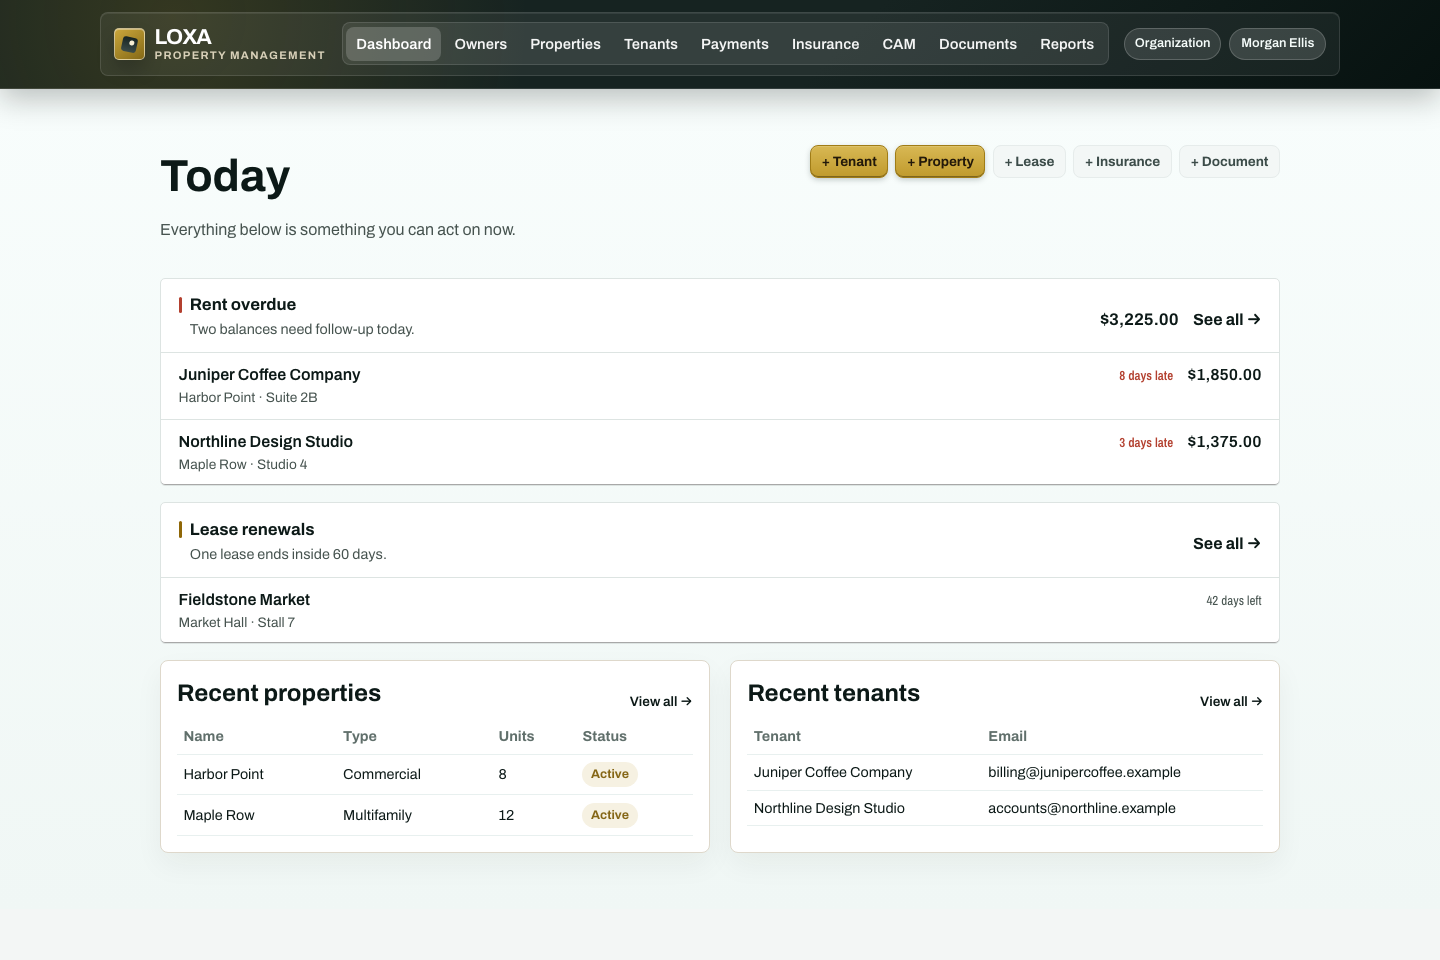Click the Rent overdue section heading
The height and width of the screenshot is (960, 1440).
click(x=243, y=305)
